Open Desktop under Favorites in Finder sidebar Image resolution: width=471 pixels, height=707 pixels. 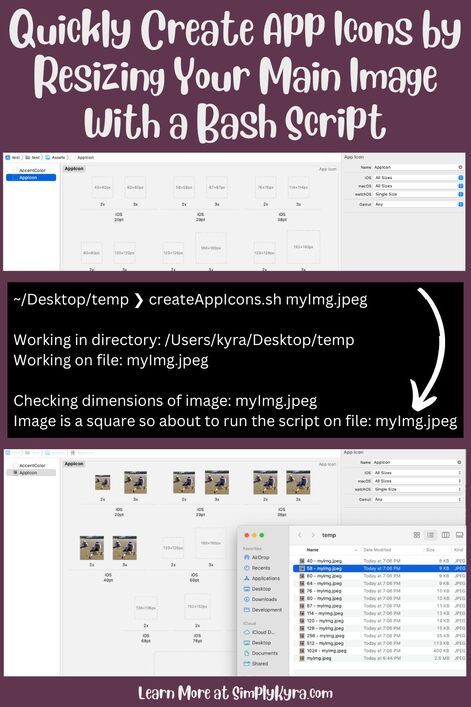[x=257, y=589]
